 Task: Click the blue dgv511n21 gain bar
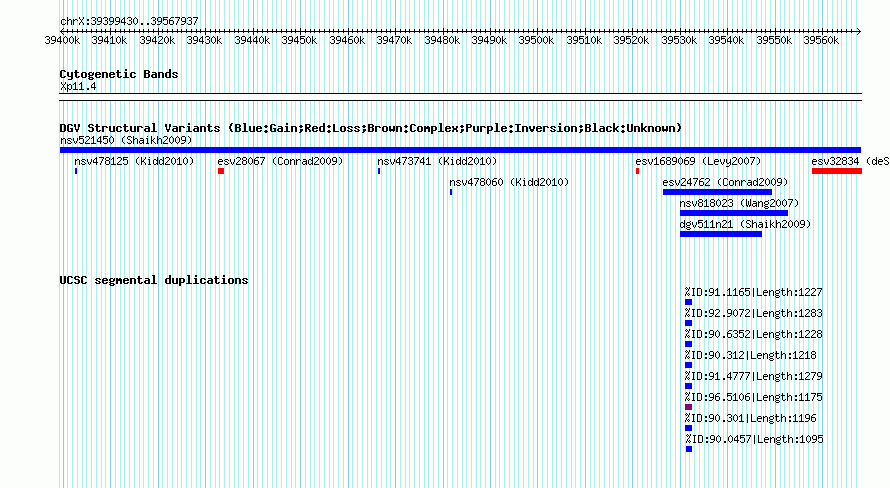coord(721,234)
